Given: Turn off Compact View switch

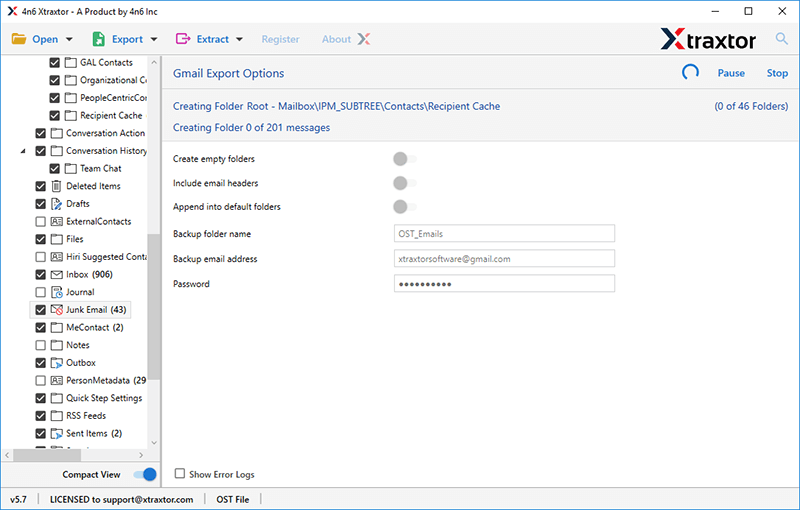Looking at the screenshot, I should coord(145,474).
